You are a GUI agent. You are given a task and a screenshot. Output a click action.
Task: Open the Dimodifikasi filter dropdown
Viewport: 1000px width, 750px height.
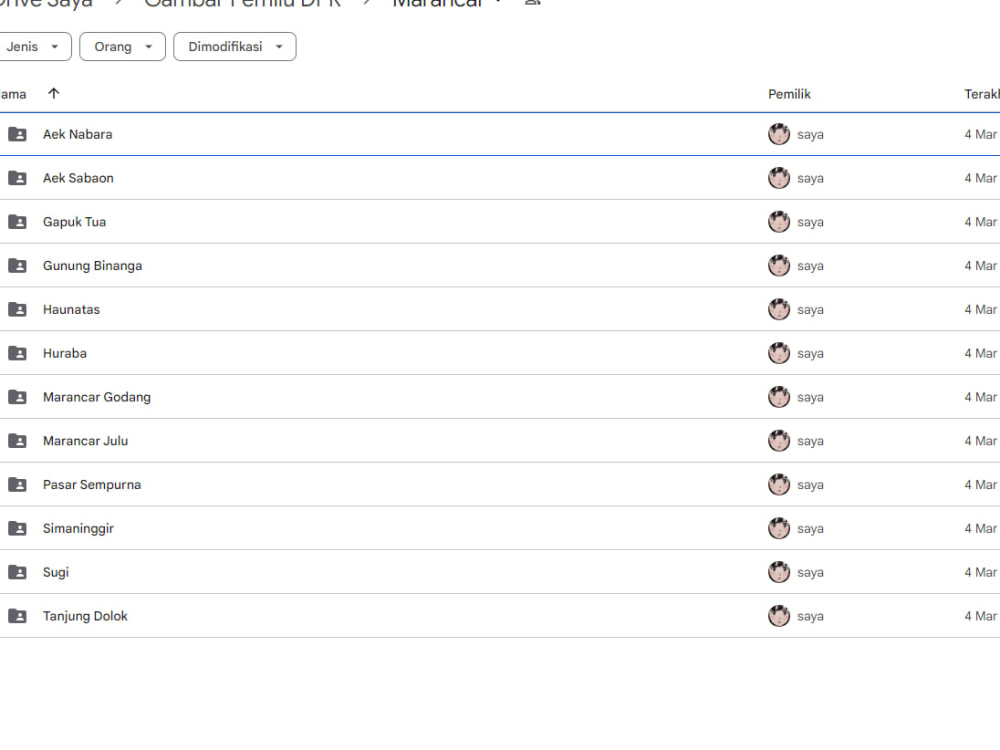[235, 47]
